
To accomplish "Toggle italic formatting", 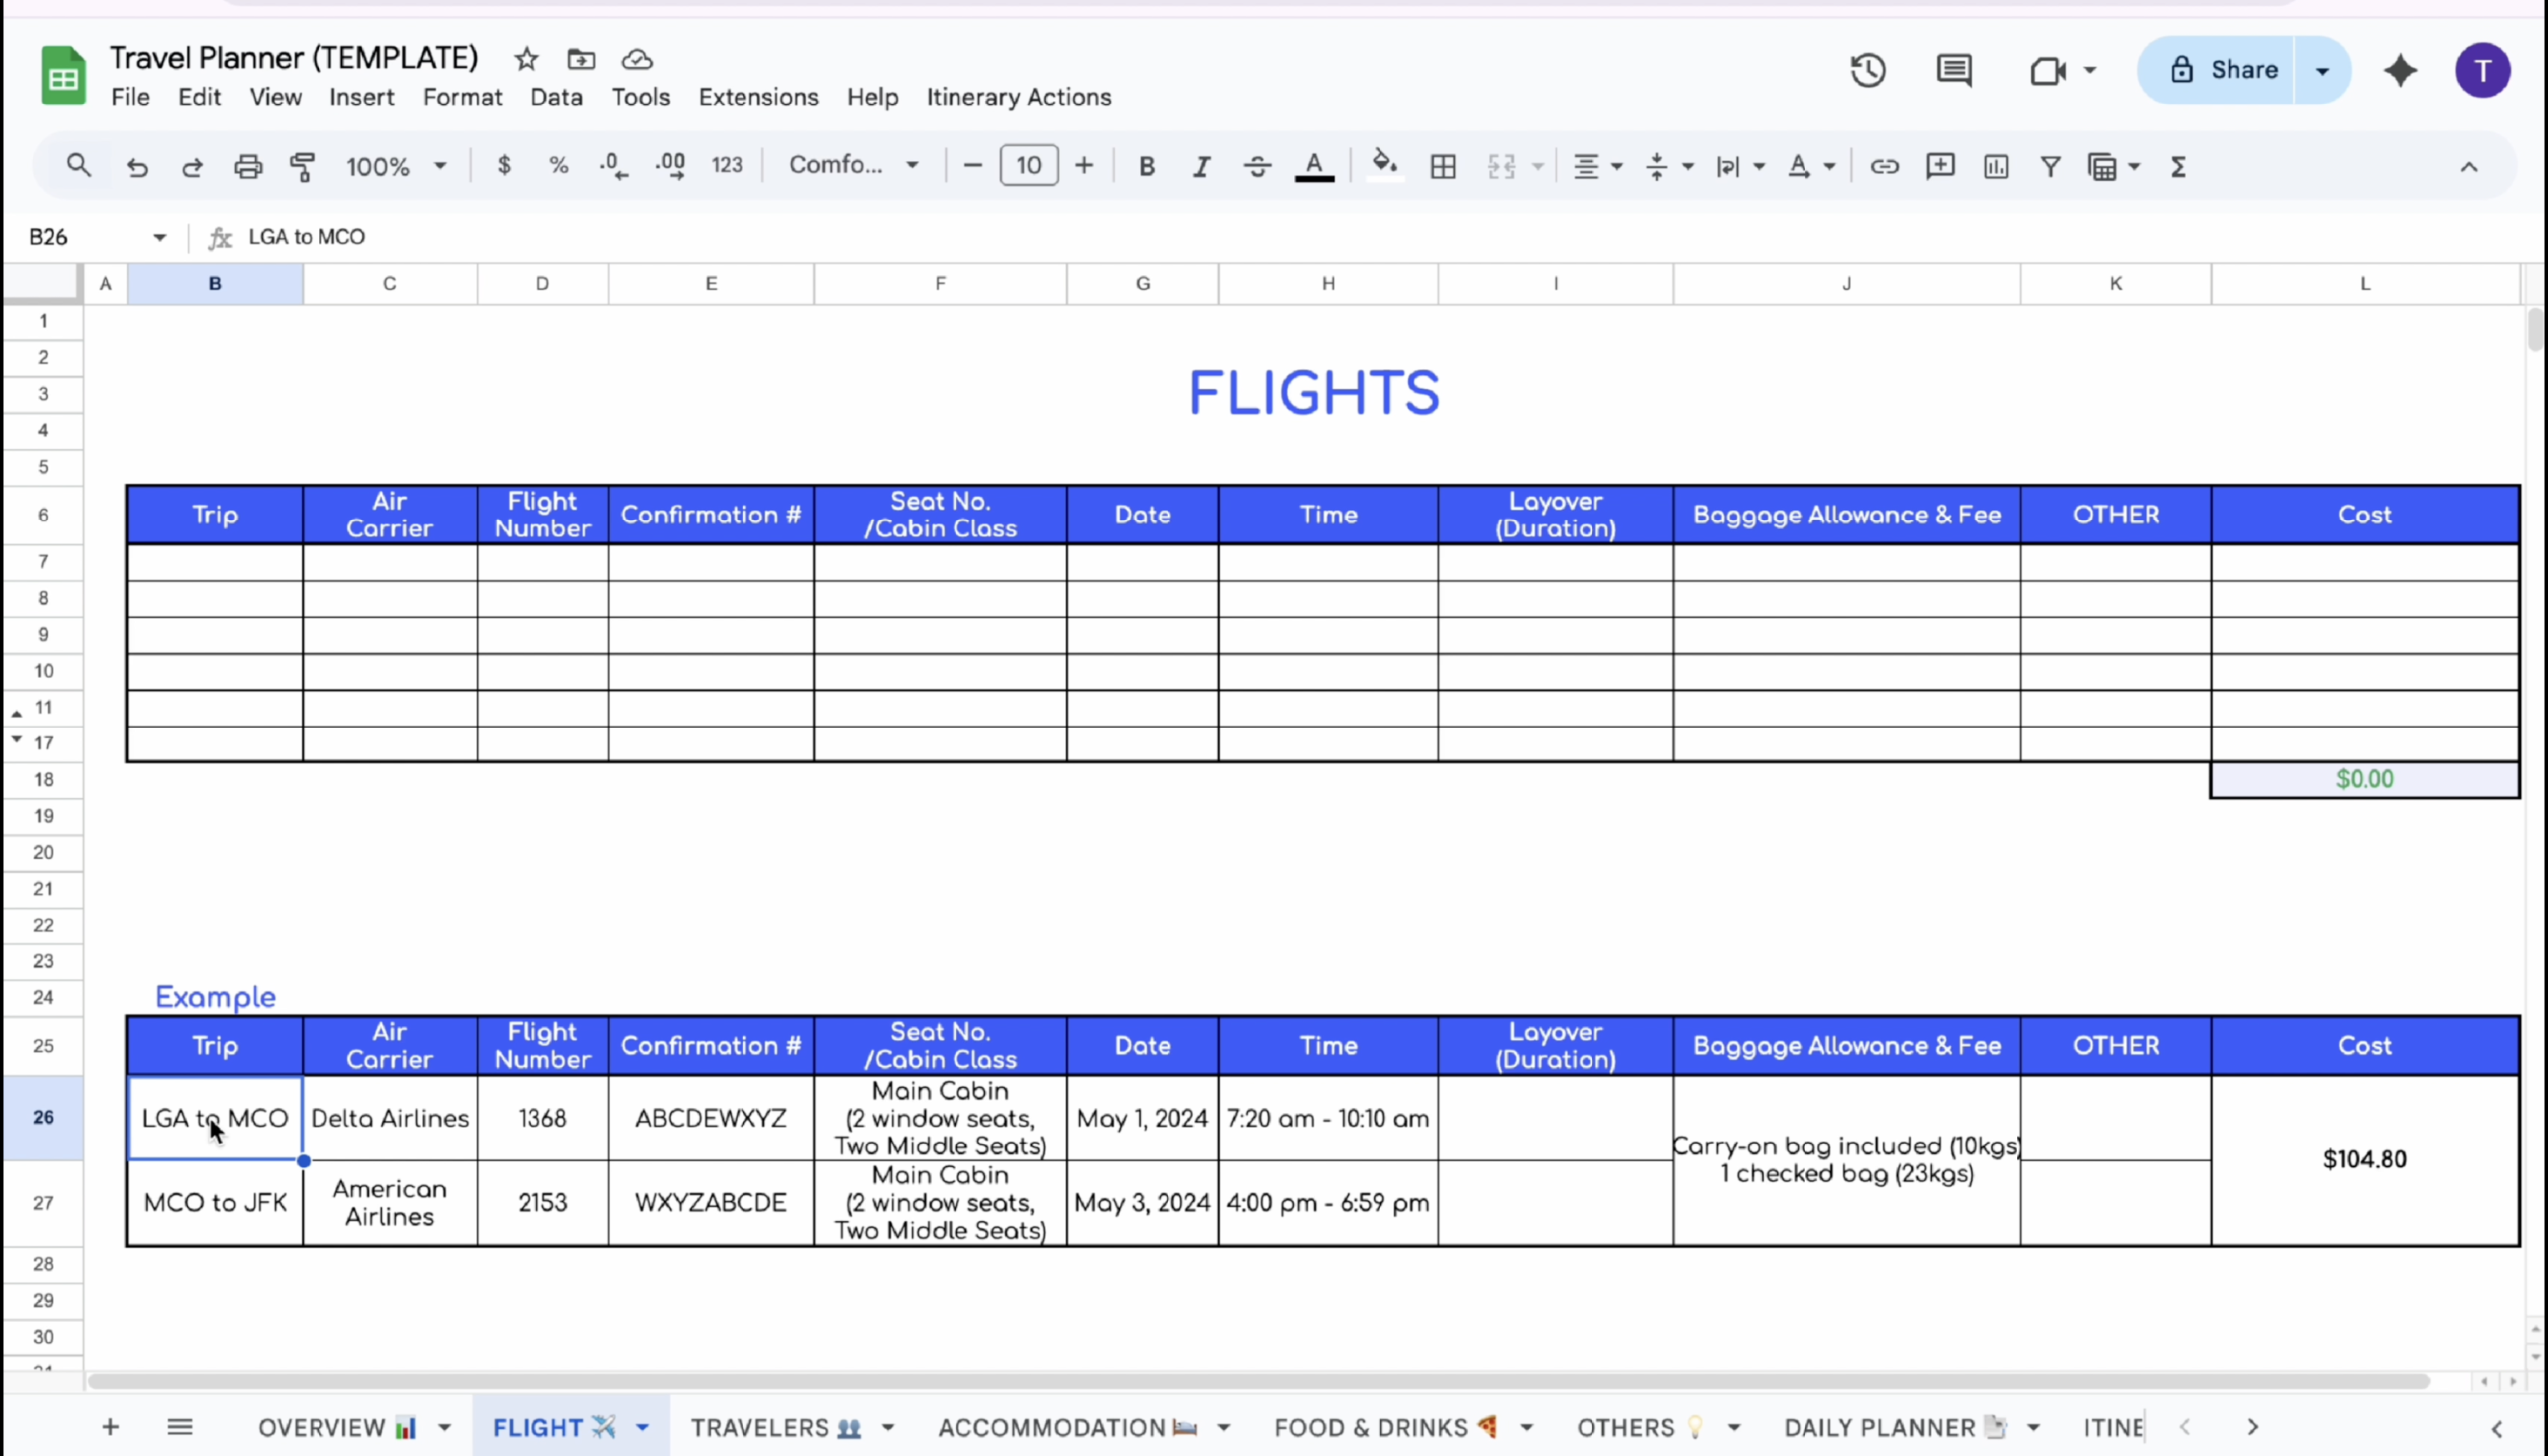I will tap(1201, 166).
